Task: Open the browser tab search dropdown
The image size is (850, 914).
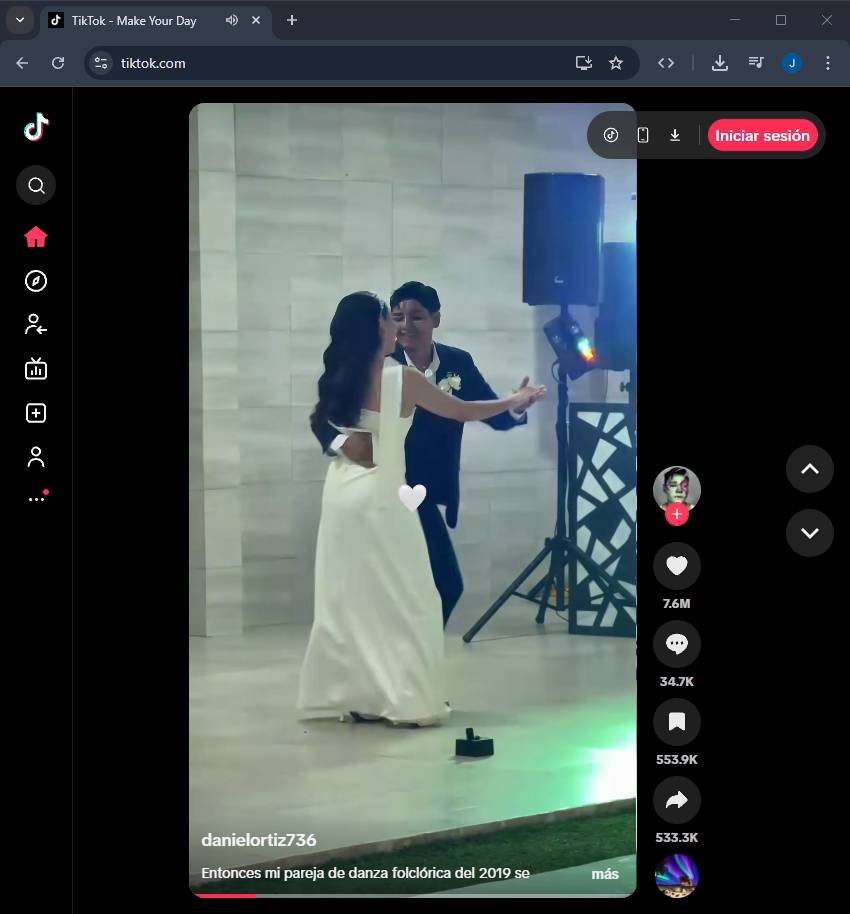Action: point(19,20)
